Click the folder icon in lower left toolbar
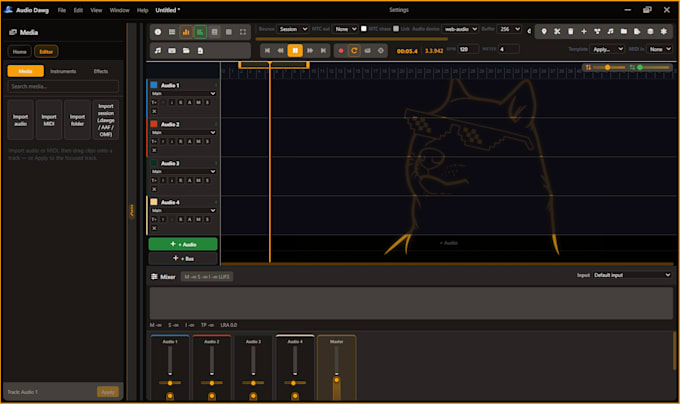680x404 pixels. (186, 51)
